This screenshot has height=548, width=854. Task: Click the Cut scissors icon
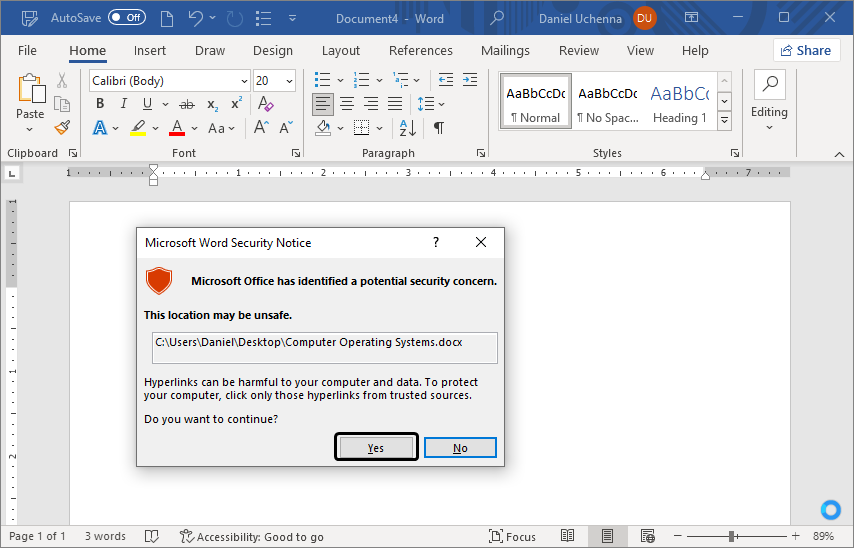point(62,81)
